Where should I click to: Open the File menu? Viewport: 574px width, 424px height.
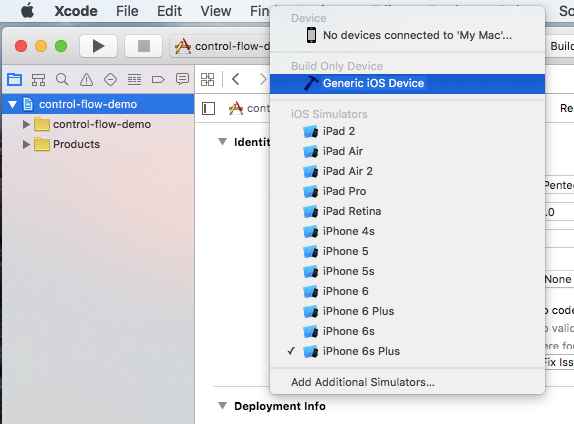click(x=127, y=11)
